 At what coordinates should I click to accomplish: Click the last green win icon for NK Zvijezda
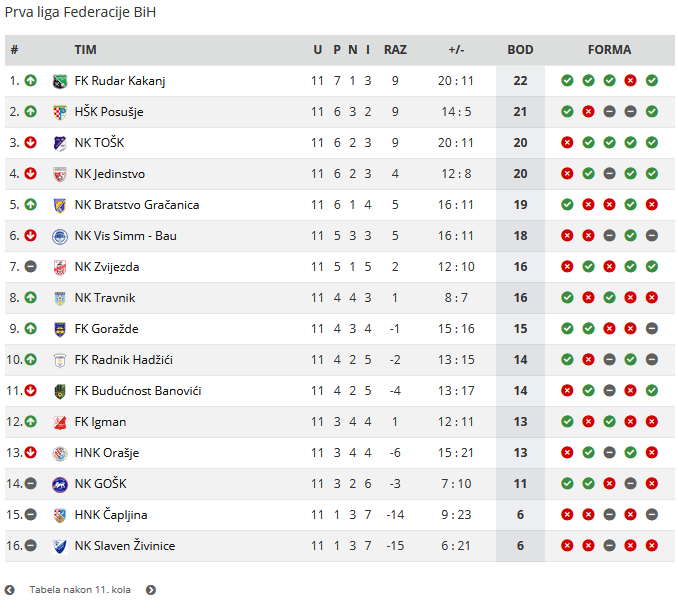[652, 266]
